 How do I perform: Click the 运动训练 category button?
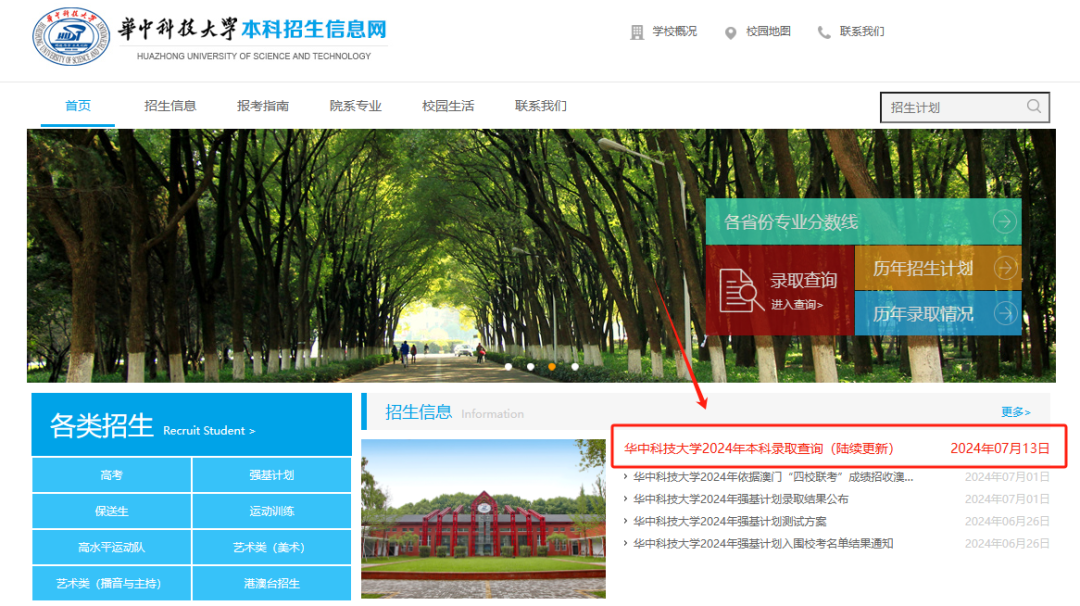(272, 512)
